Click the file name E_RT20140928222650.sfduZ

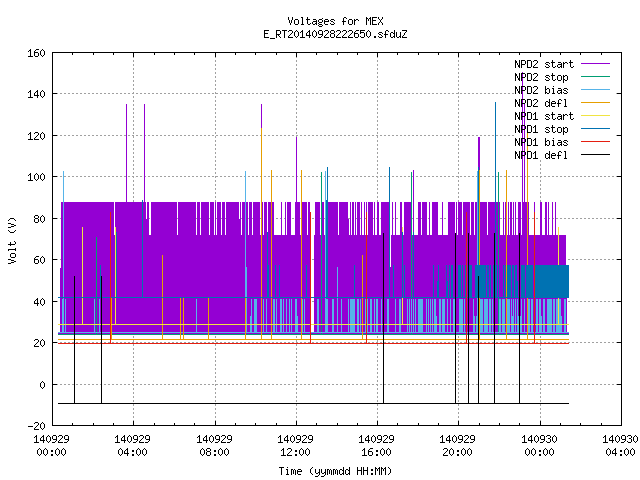tap(335, 34)
